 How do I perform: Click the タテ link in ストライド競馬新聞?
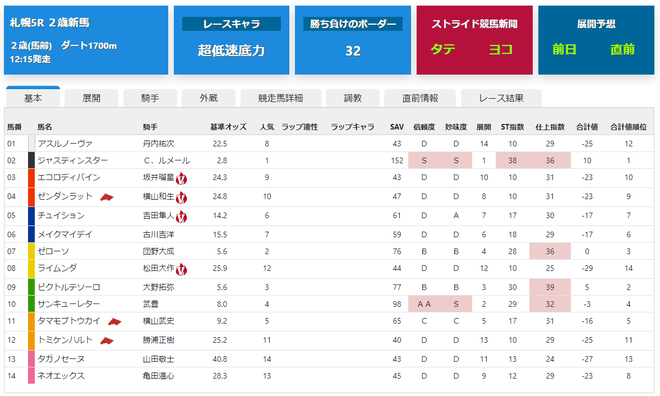[443, 49]
